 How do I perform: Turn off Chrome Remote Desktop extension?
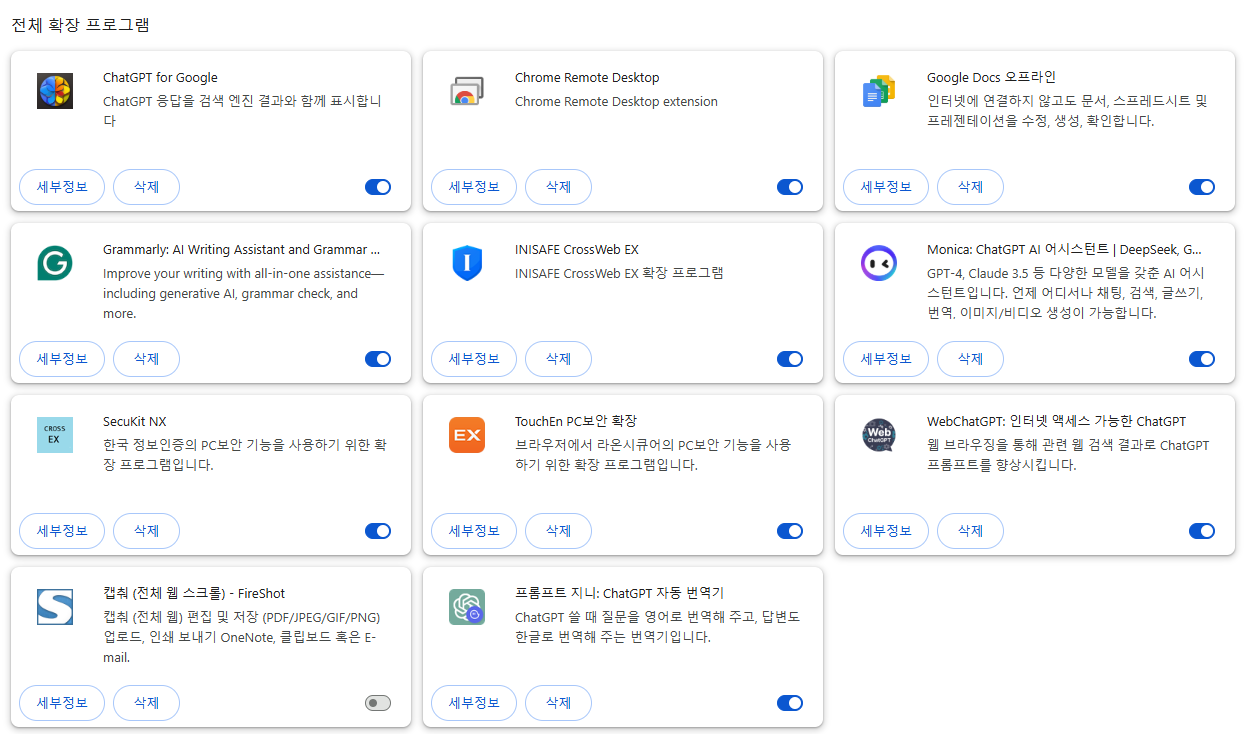[x=790, y=187]
